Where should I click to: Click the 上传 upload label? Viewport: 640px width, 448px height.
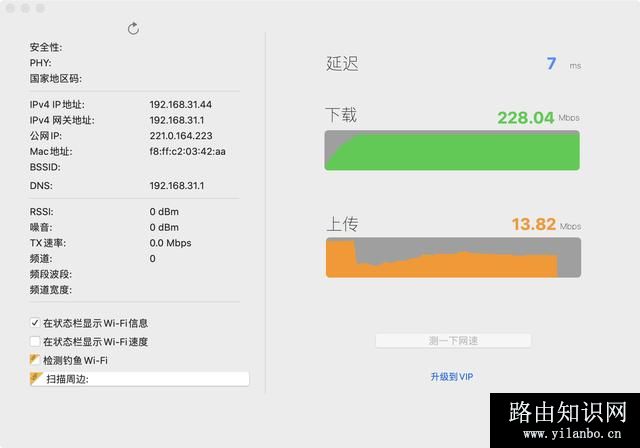tap(342, 224)
